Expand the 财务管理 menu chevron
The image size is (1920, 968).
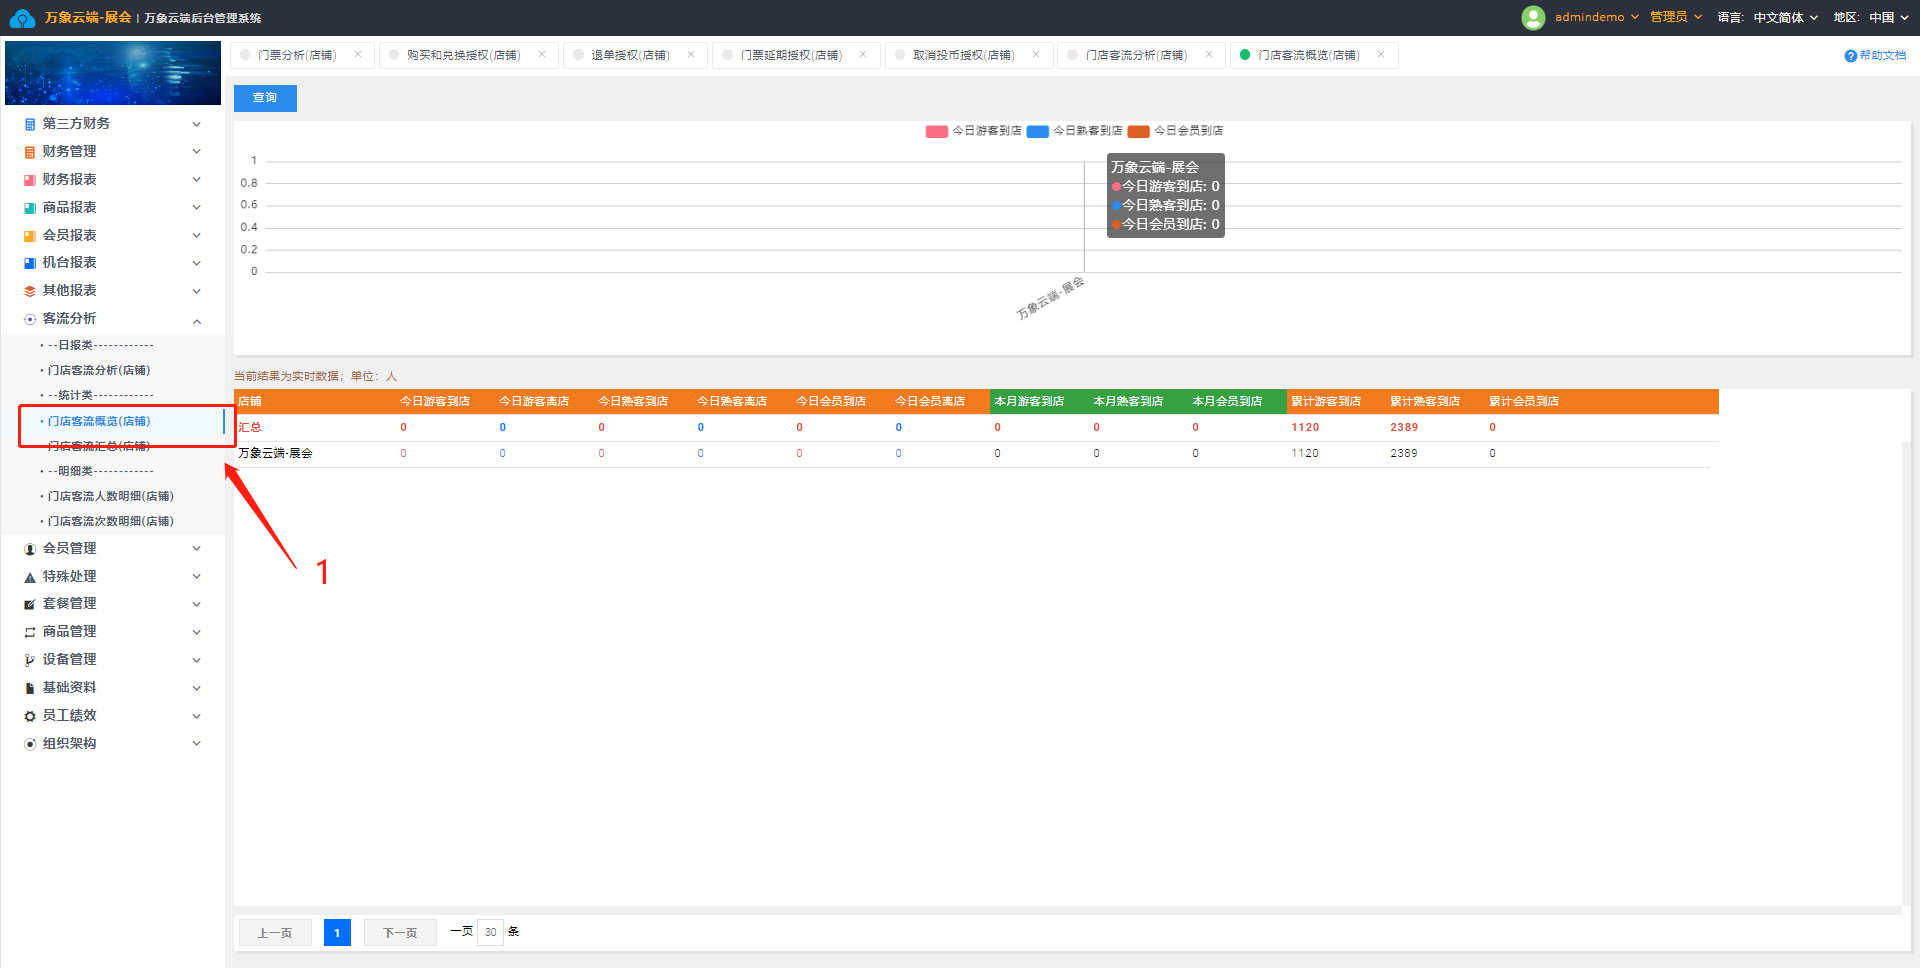197,152
